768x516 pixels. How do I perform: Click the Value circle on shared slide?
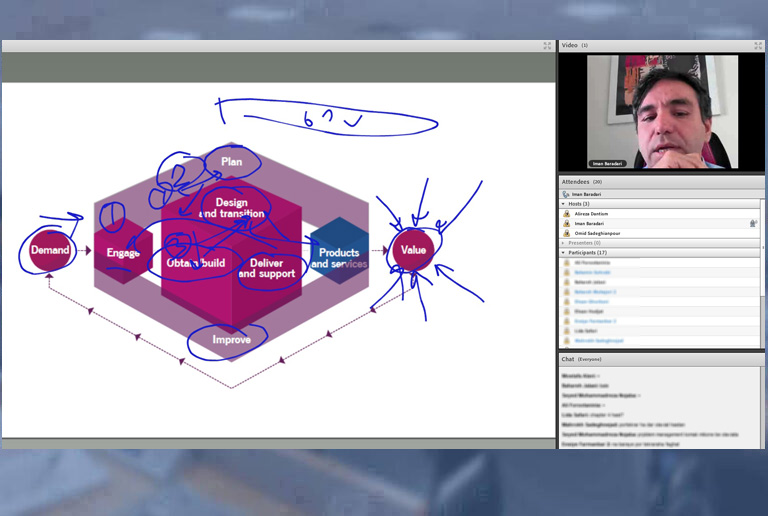click(412, 249)
